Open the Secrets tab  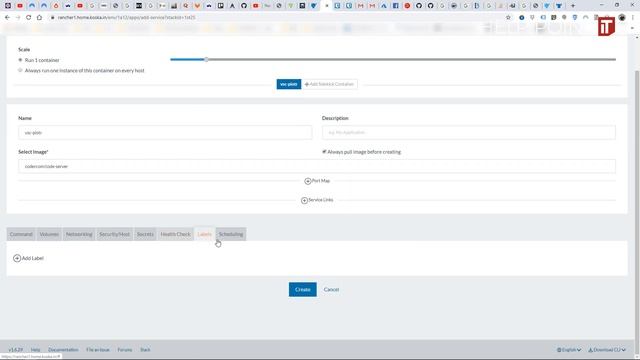[145, 234]
